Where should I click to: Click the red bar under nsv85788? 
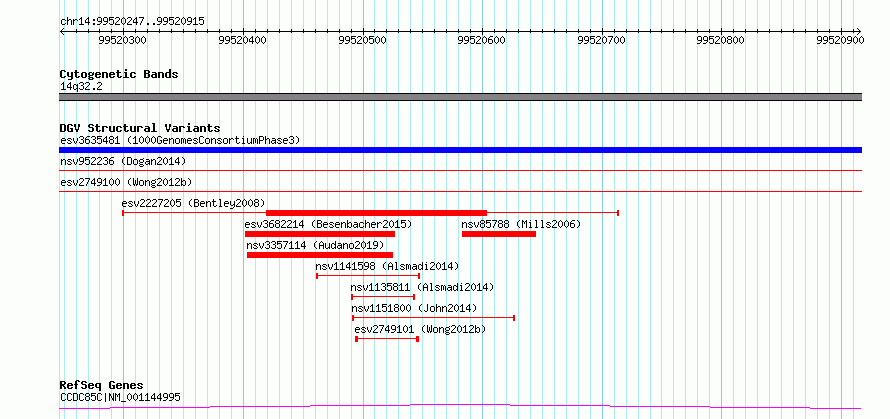pos(498,234)
